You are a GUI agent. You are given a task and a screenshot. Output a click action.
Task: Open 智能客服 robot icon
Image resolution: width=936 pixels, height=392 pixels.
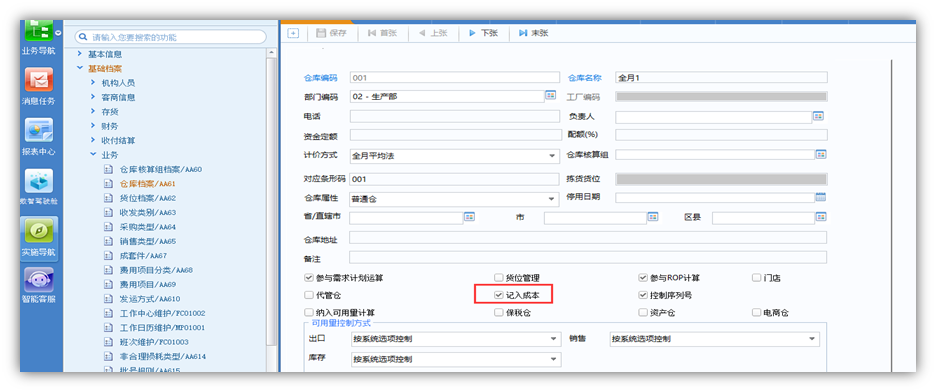click(39, 280)
